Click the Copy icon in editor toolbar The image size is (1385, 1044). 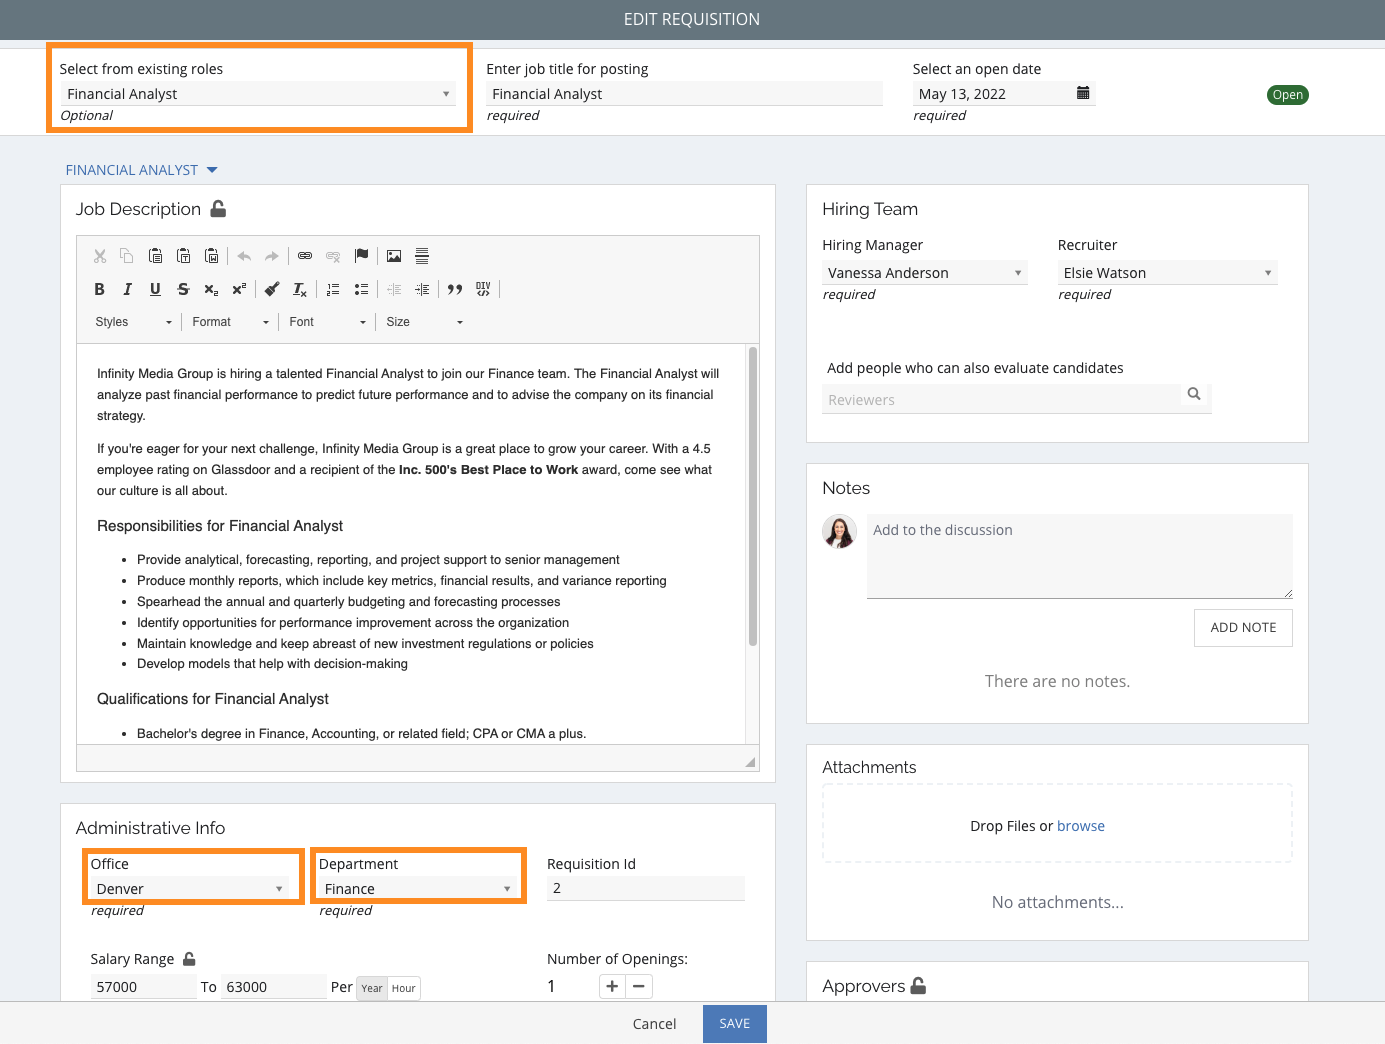coord(127,256)
